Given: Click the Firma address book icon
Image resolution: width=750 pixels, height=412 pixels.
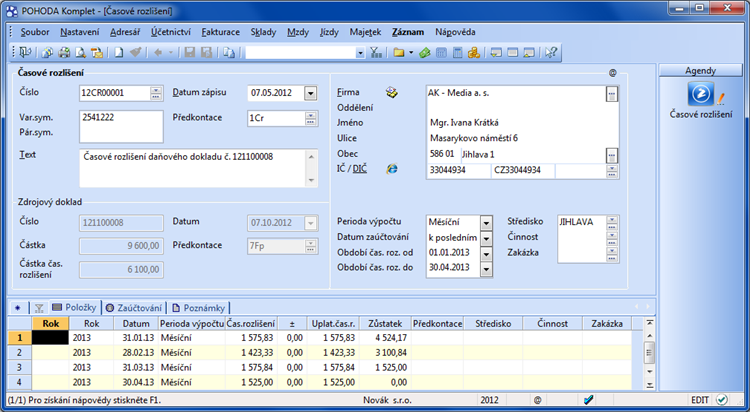Looking at the screenshot, I should pos(392,92).
